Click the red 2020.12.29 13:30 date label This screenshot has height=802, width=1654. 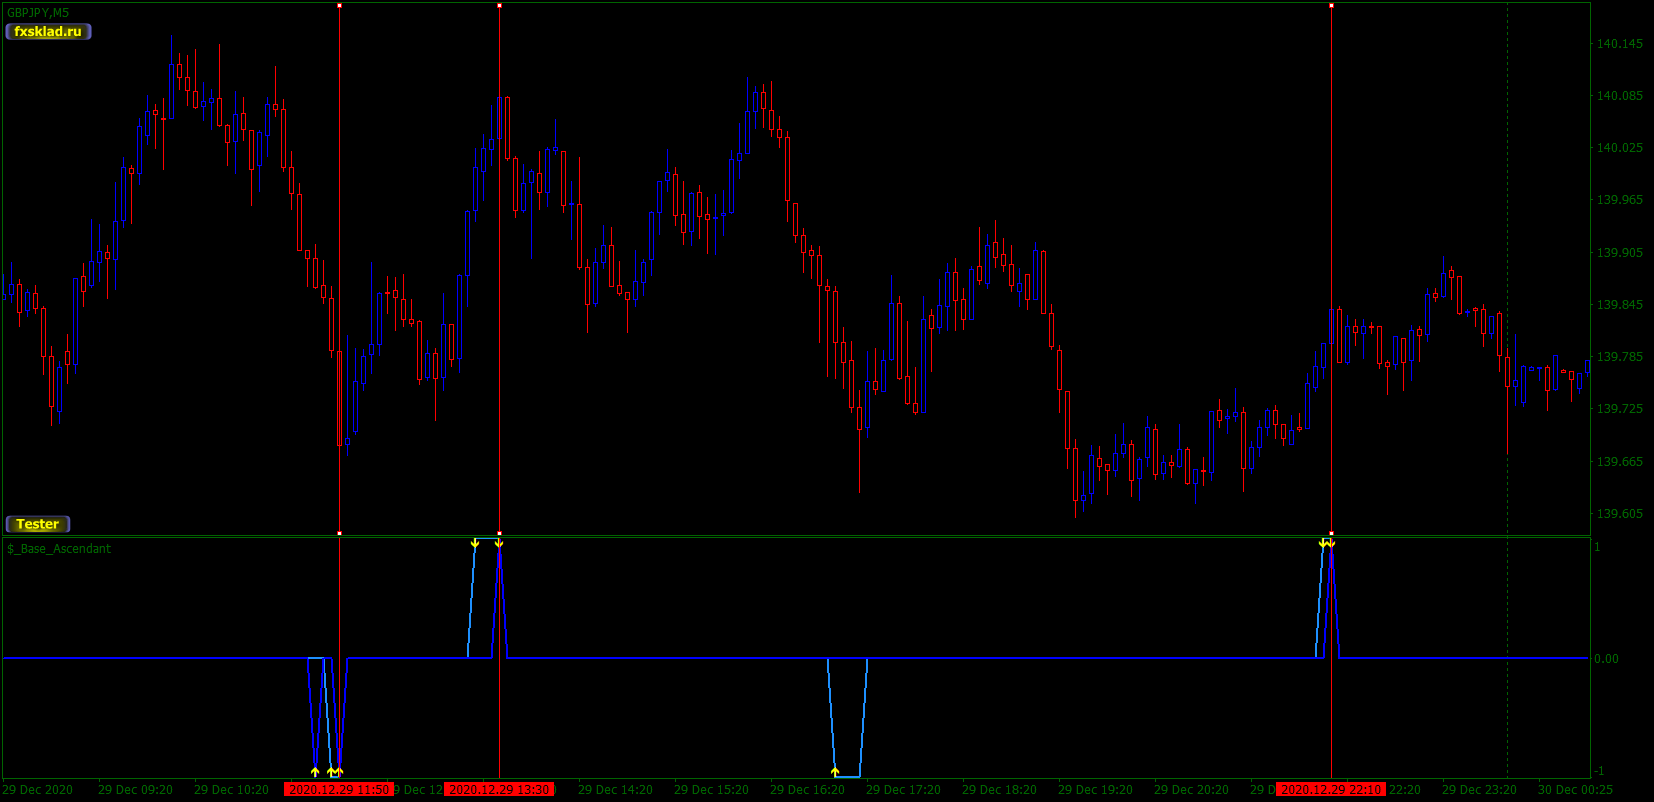[499, 790]
